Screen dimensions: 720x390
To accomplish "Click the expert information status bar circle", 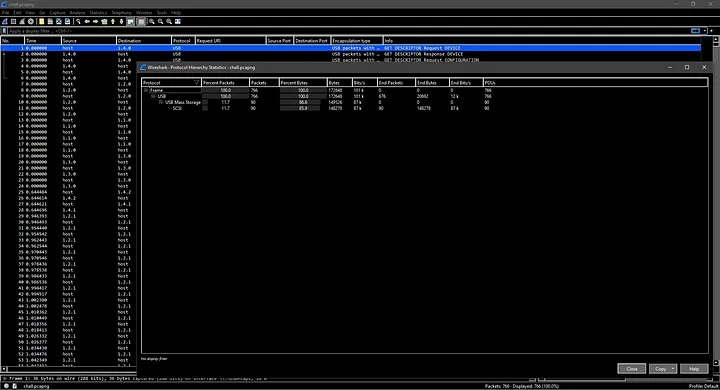I will (6, 386).
